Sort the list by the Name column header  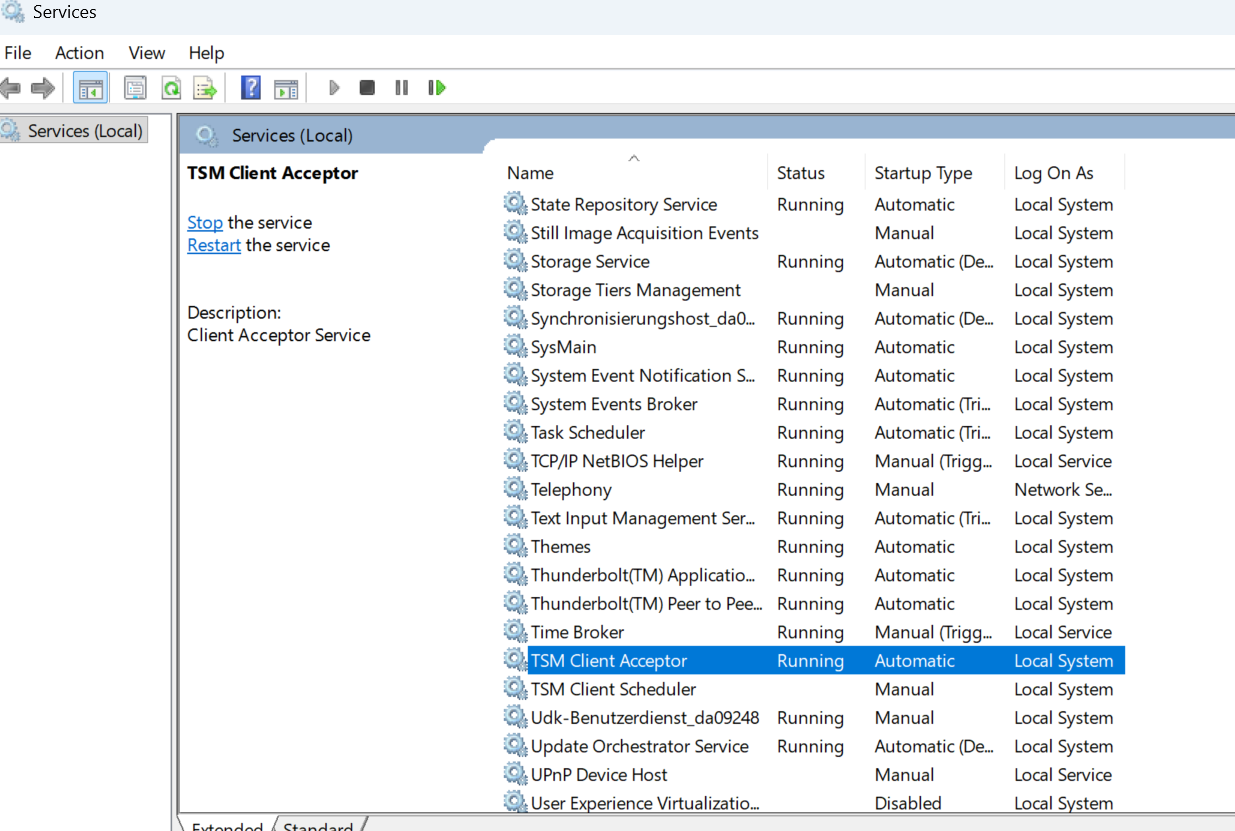530,173
